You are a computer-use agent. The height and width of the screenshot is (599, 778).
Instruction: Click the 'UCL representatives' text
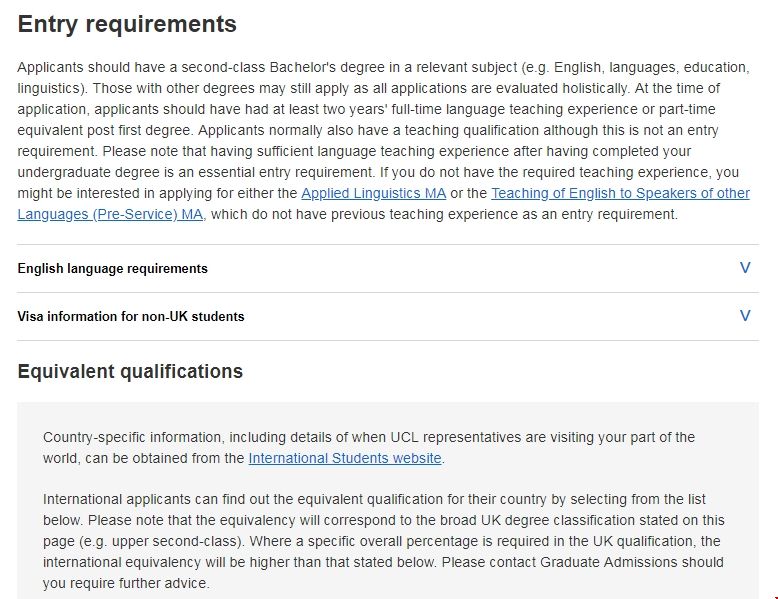click(x=467, y=437)
